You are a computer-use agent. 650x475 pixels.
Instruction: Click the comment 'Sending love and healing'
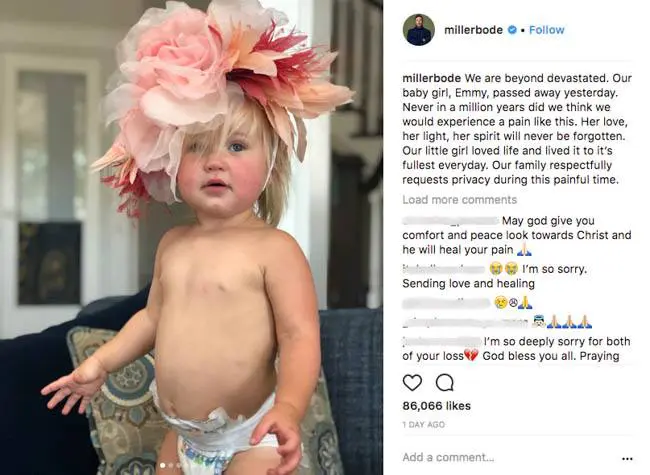(x=468, y=284)
